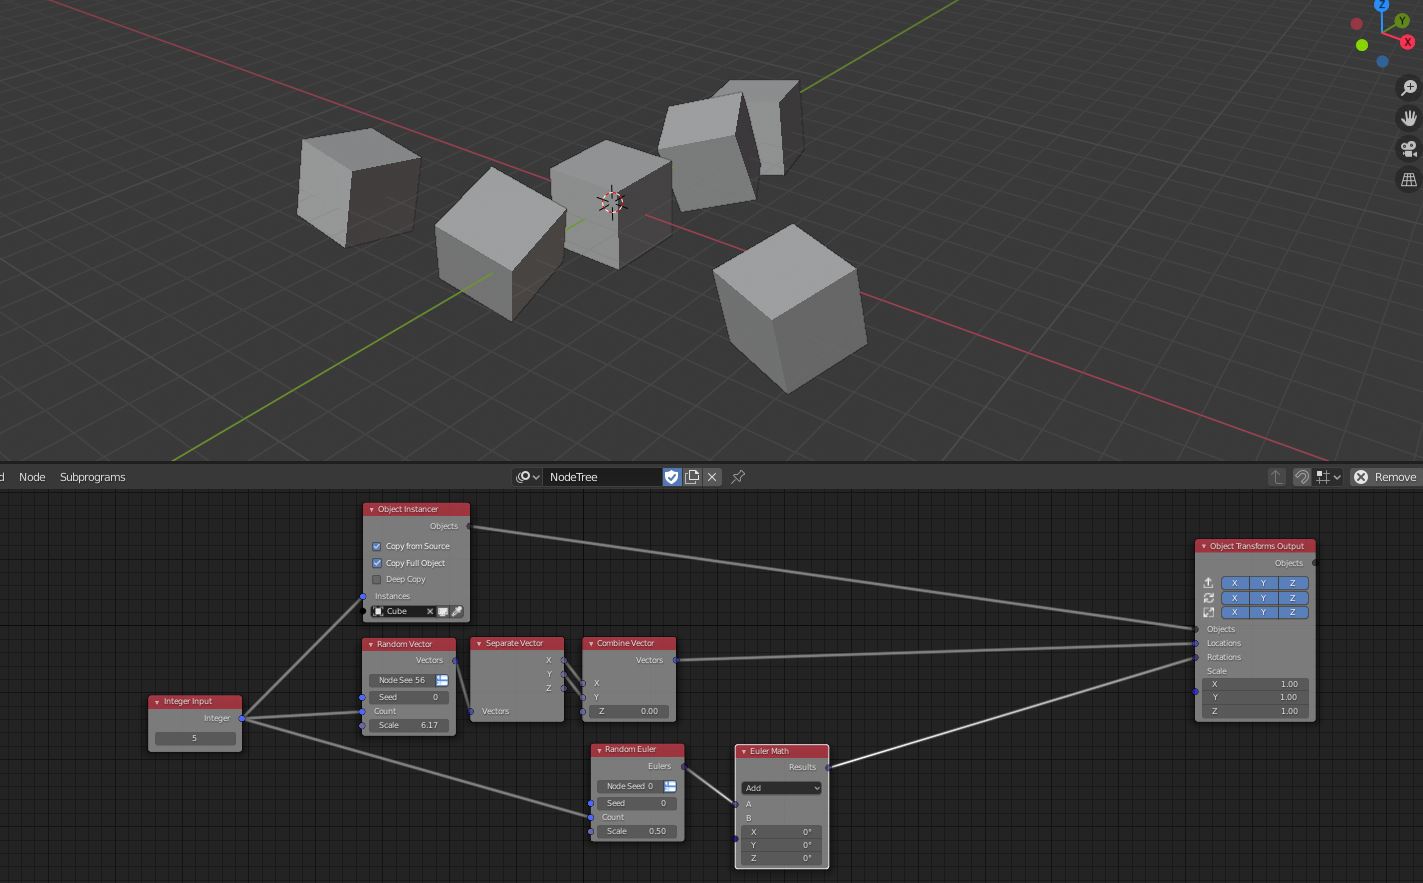This screenshot has height=883, width=1423.
Task: Toggle fake user shield icon for NodeTree
Action: (x=672, y=477)
